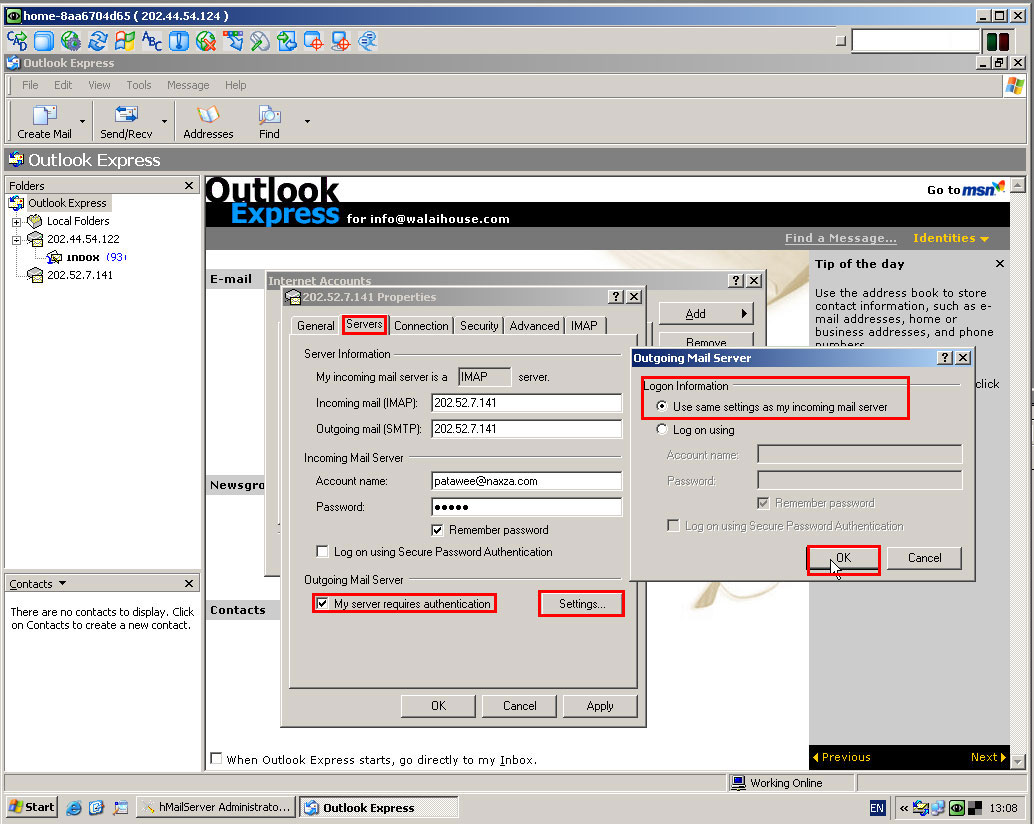Click the VNC eye tray icon
The height and width of the screenshot is (824, 1034).
[x=957, y=808]
